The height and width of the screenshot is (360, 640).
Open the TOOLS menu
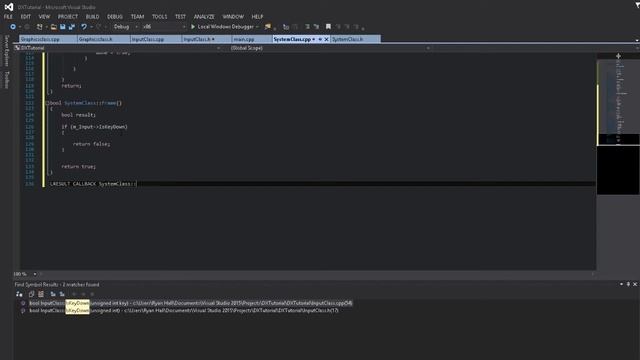[x=160, y=17]
